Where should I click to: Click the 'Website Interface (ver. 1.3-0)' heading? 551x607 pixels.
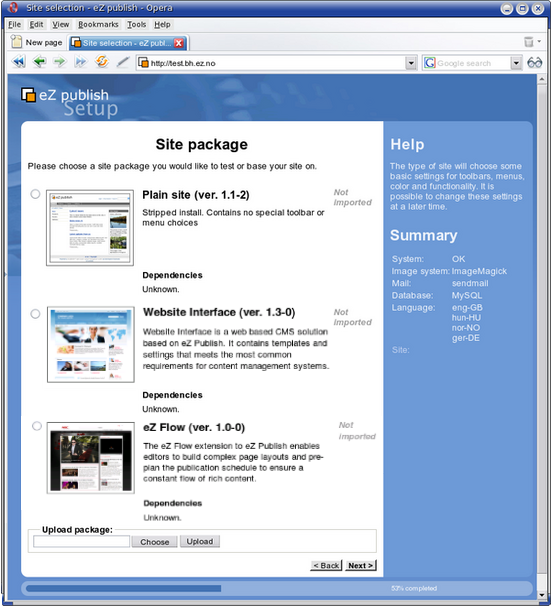219,312
